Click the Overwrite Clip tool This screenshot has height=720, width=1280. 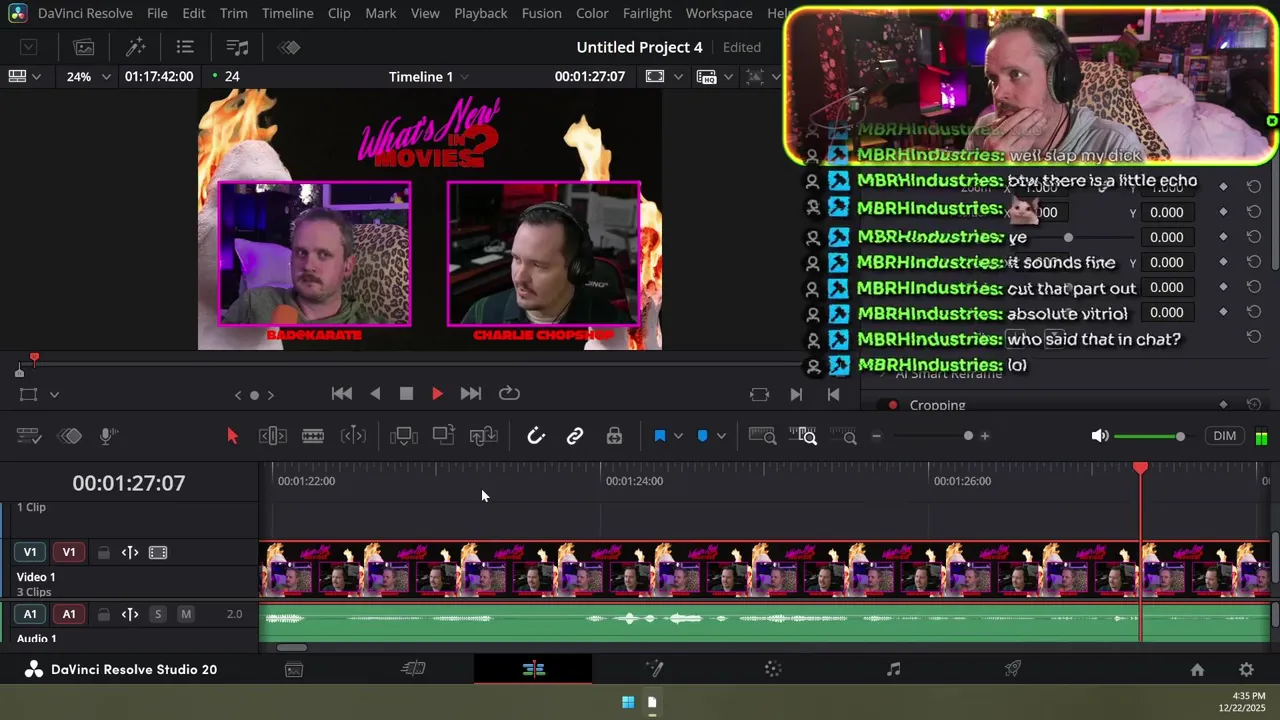coord(443,436)
